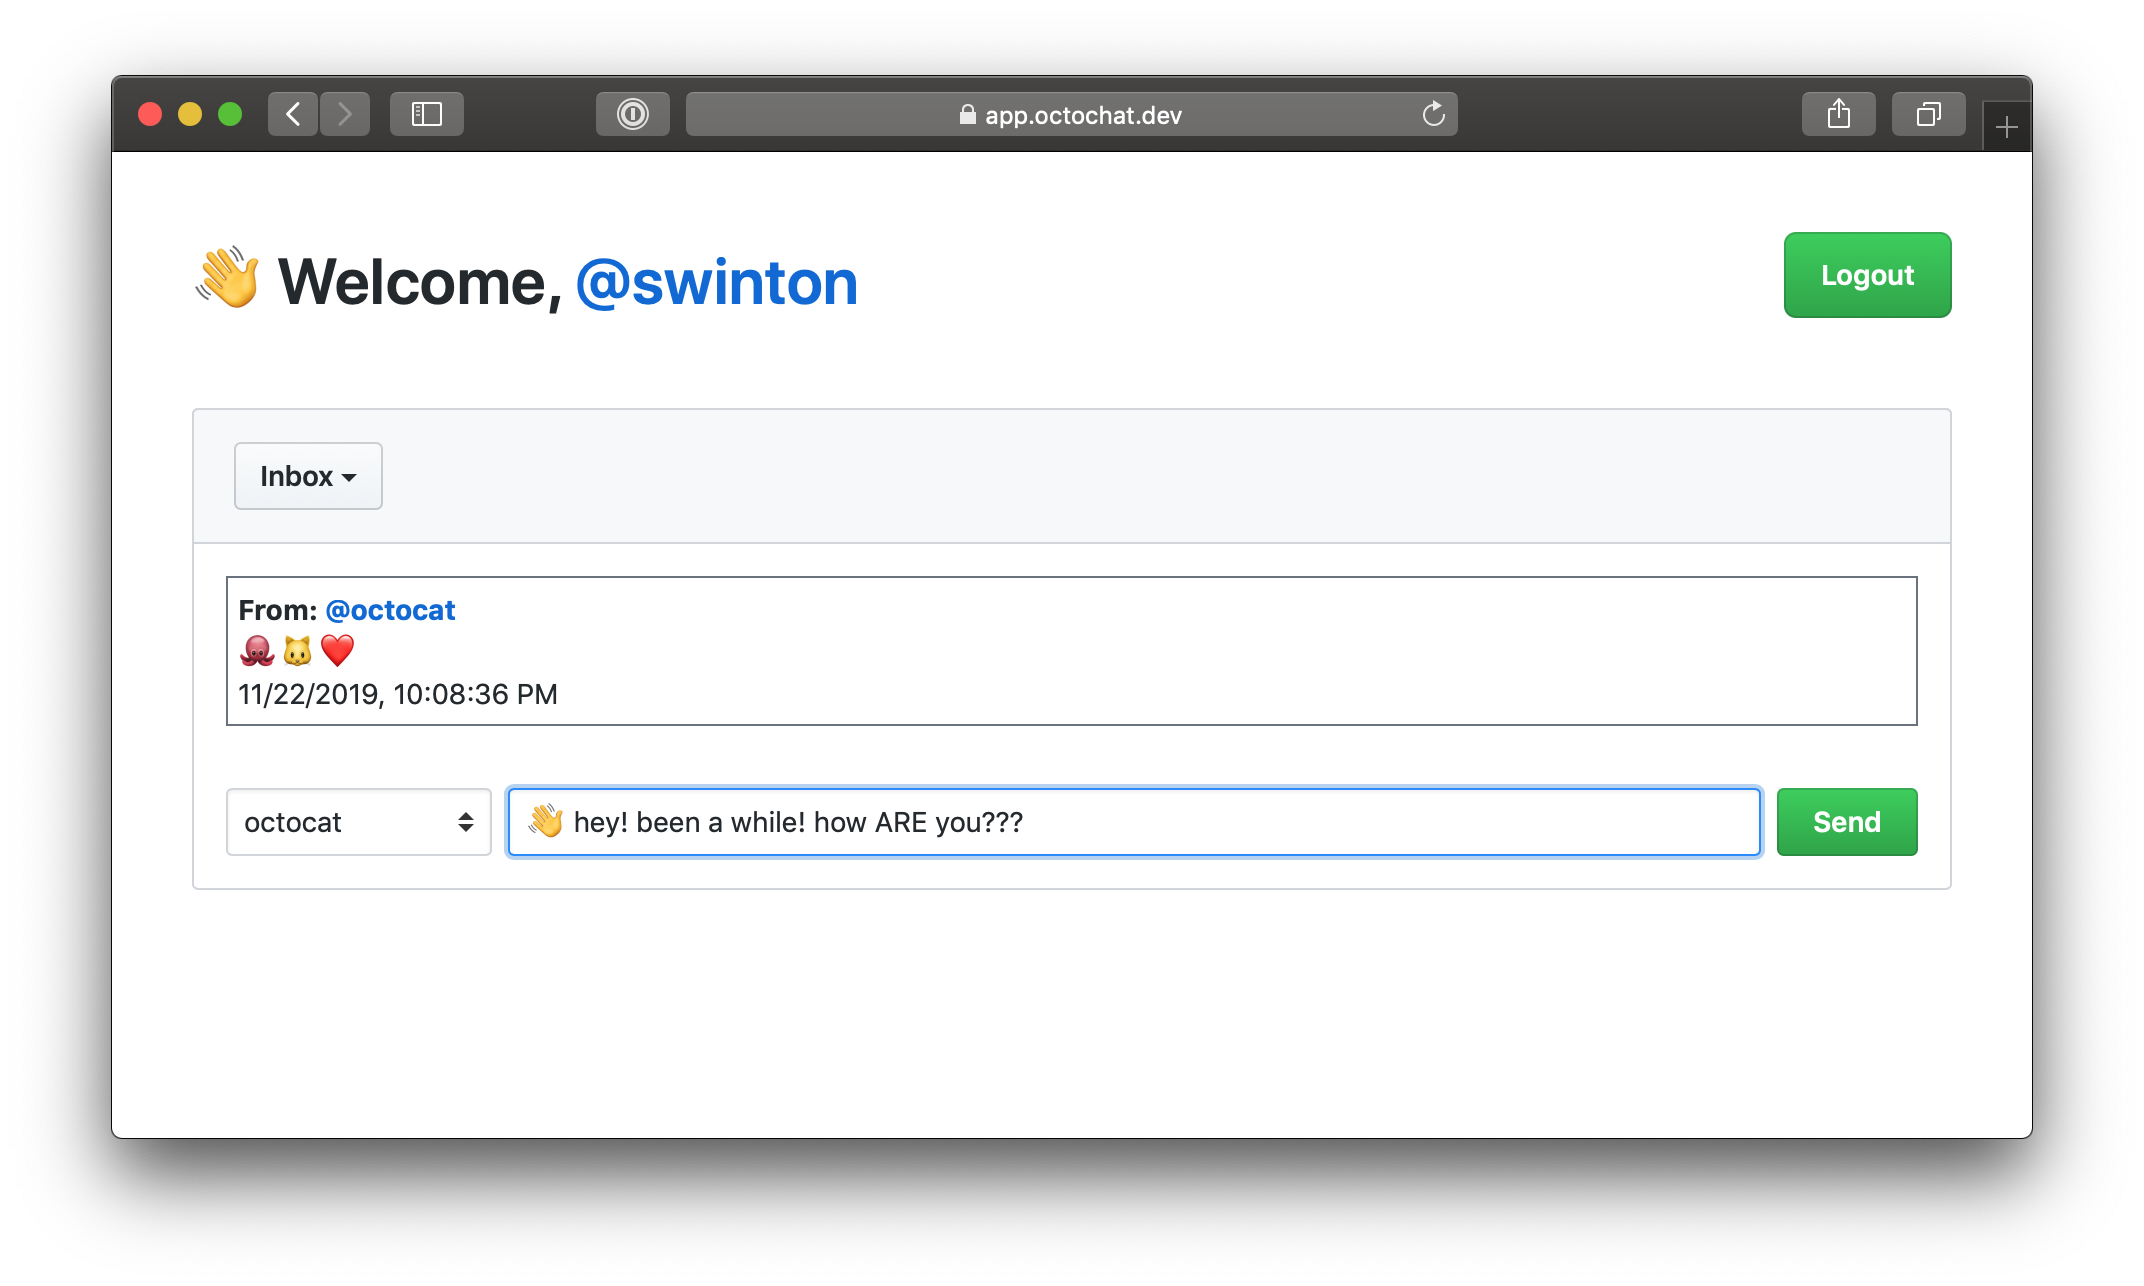The image size is (2144, 1286).
Task: Open the 1Password extension icon
Action: 633,114
